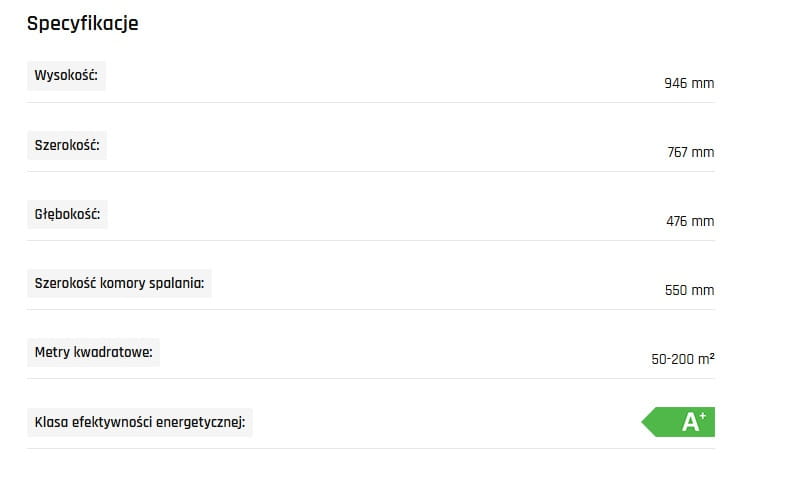Click the Szerokość label
Viewport: 790px width, 478px height.
point(67,145)
